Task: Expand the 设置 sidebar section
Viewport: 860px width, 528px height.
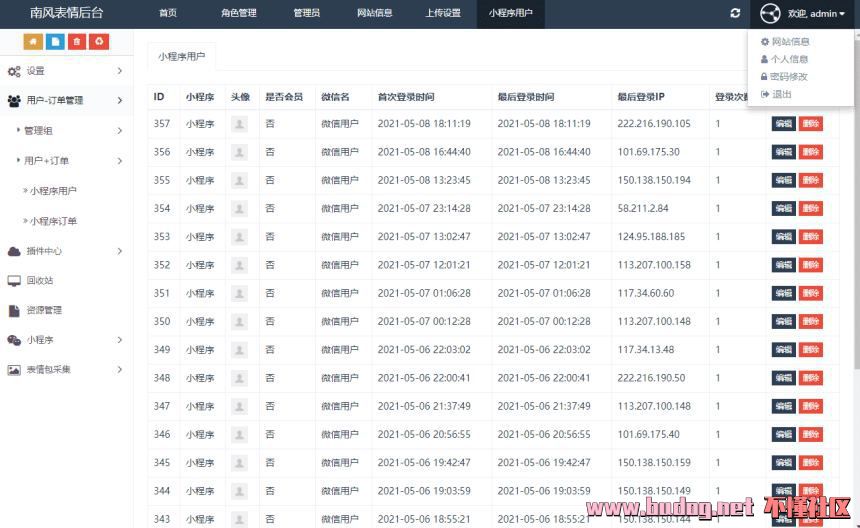Action: coord(120,71)
